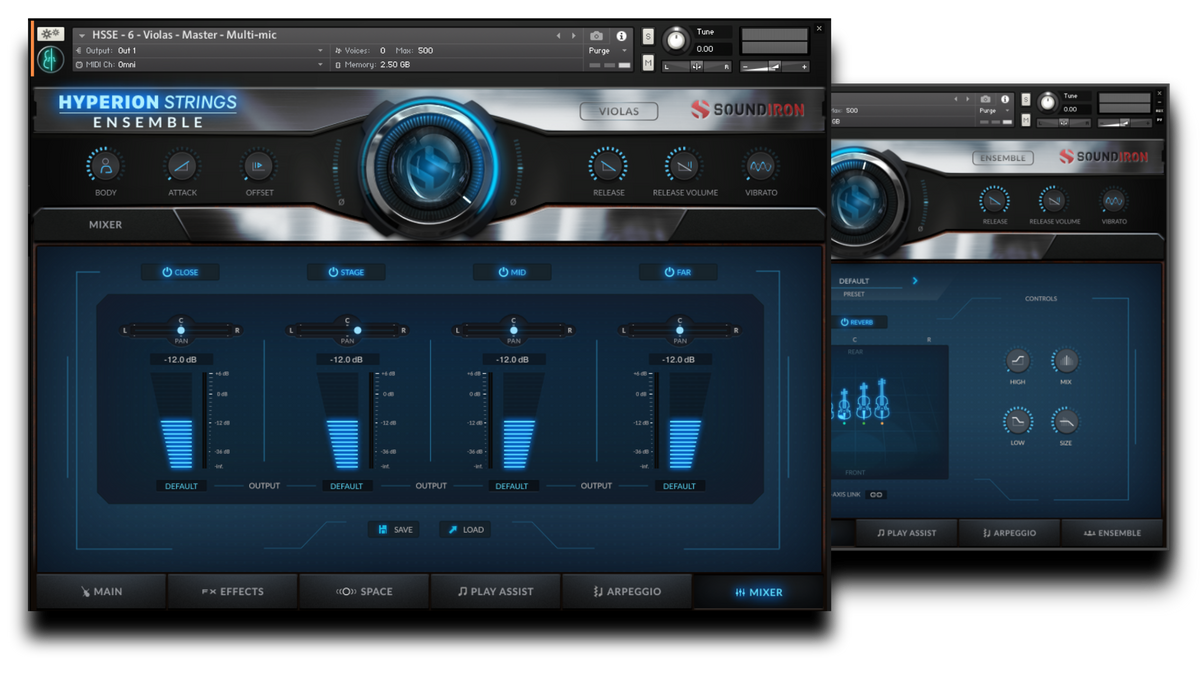Screen dimensions: 1200x675
Task: Click the Save mixer preset button
Action: pos(393,530)
